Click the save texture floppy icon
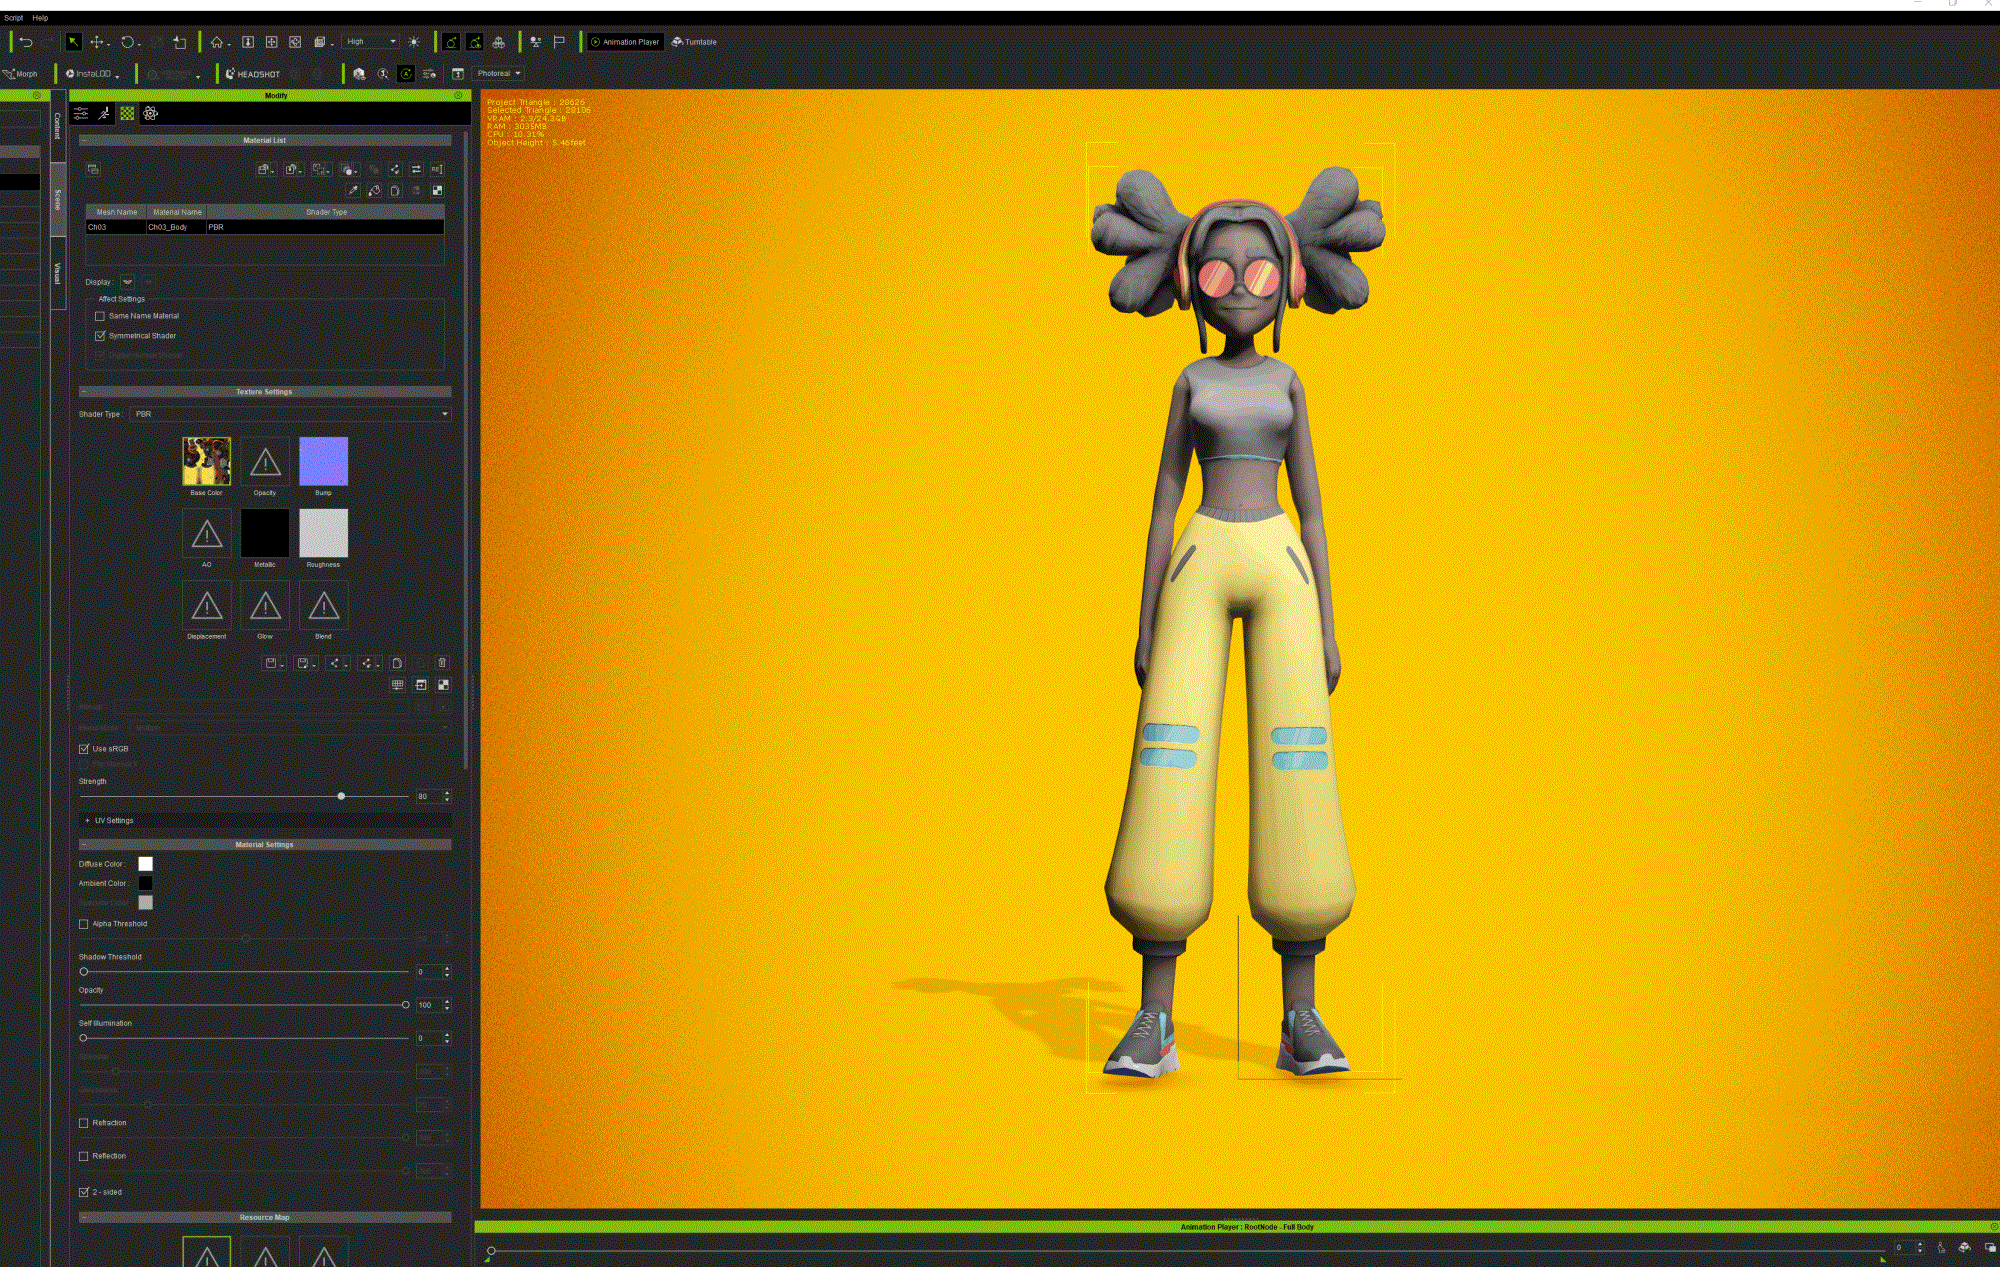2000x1267 pixels. pyautogui.click(x=271, y=663)
